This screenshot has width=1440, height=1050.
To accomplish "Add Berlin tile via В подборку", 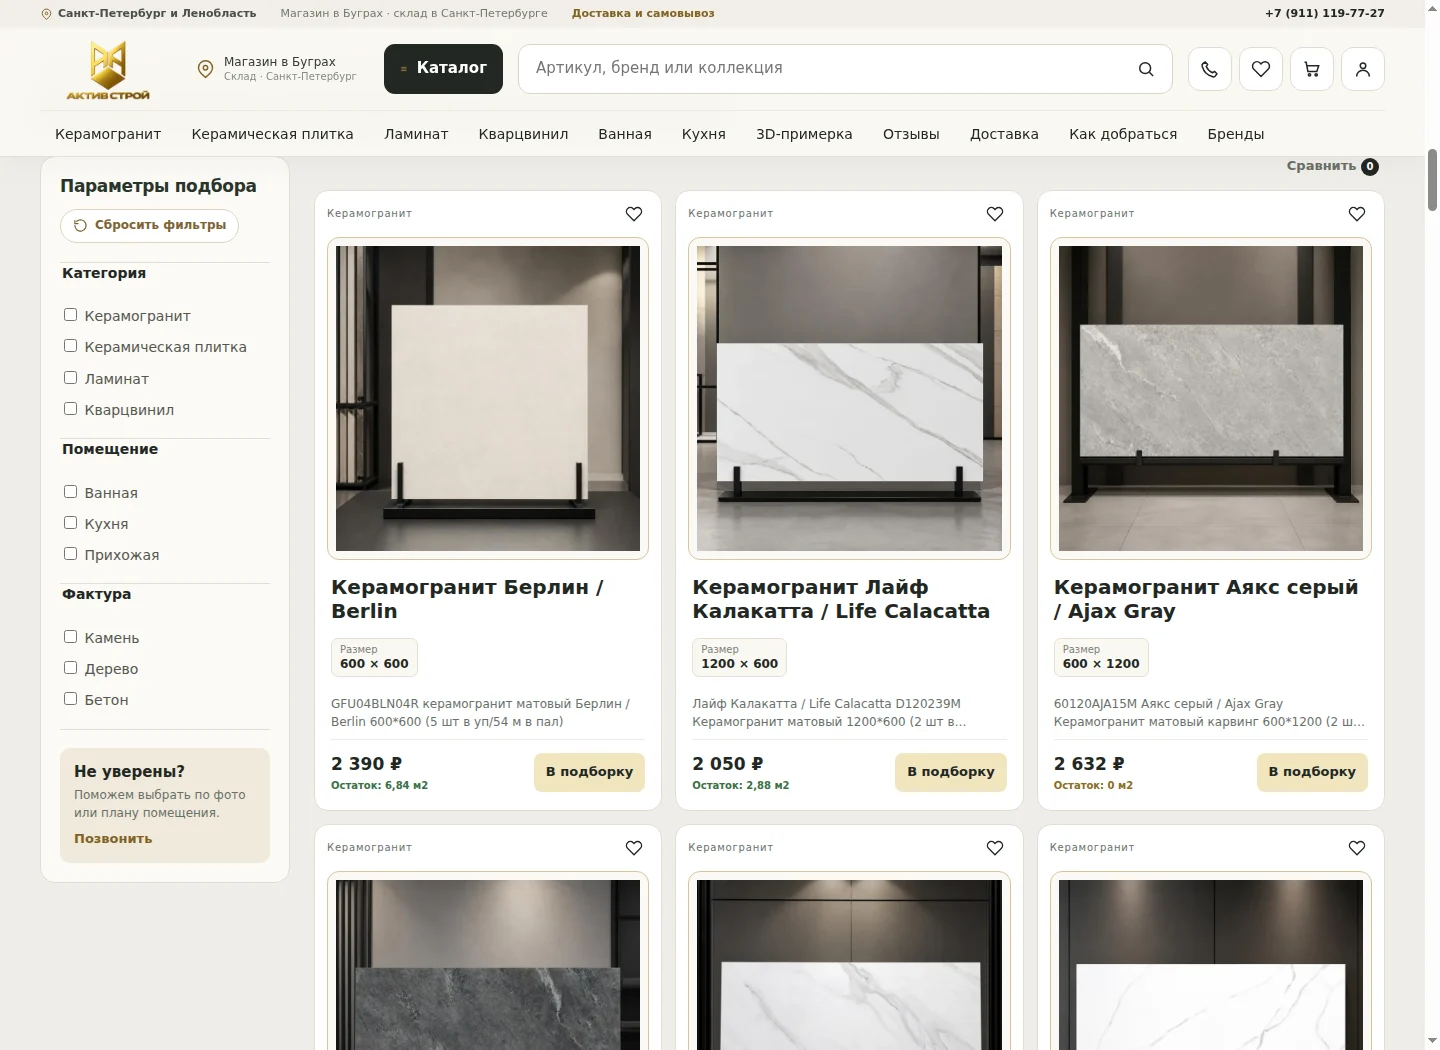I will [x=589, y=772].
